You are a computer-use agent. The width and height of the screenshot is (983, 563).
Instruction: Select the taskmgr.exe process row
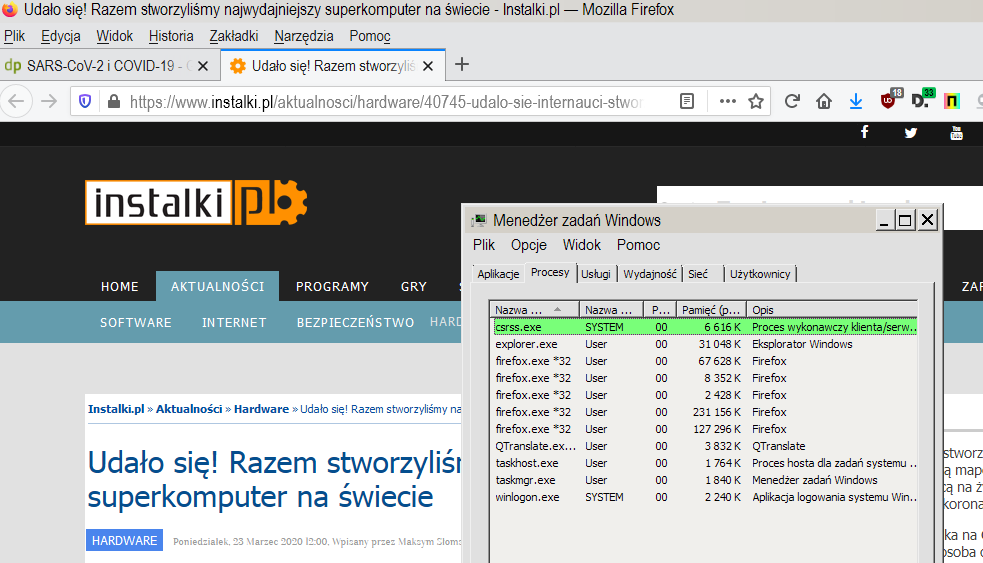705,480
